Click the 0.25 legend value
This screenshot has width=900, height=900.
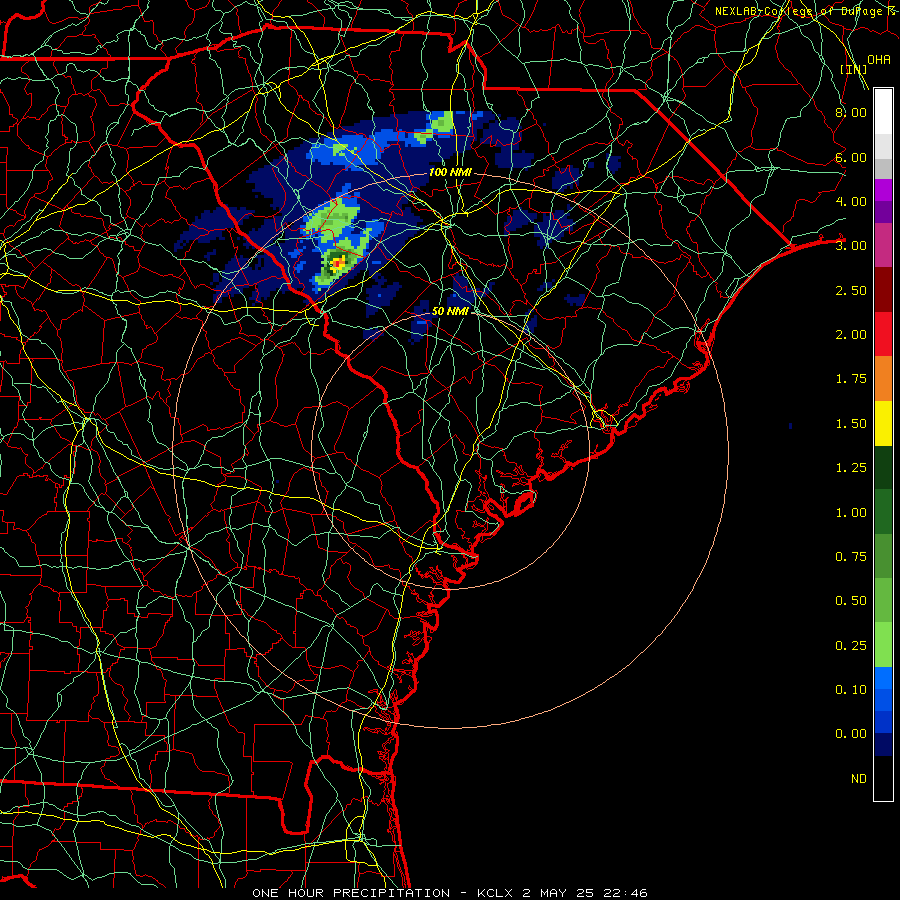[851, 646]
